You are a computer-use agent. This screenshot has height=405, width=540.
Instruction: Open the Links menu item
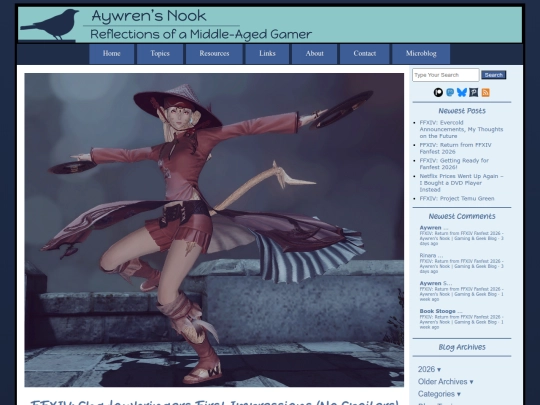pyautogui.click(x=267, y=54)
